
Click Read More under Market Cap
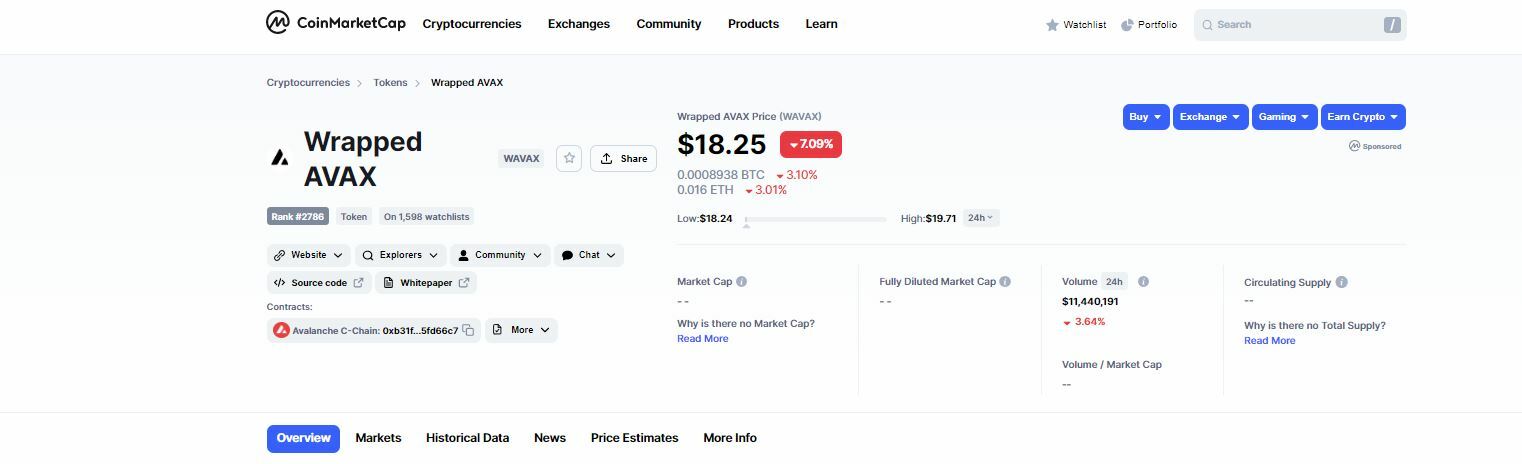[703, 339]
